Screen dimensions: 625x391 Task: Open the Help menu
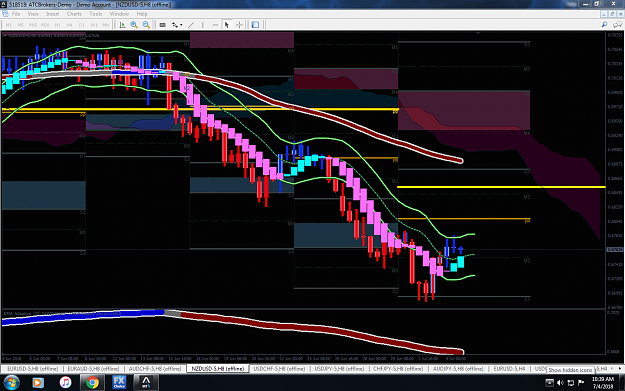[142, 14]
